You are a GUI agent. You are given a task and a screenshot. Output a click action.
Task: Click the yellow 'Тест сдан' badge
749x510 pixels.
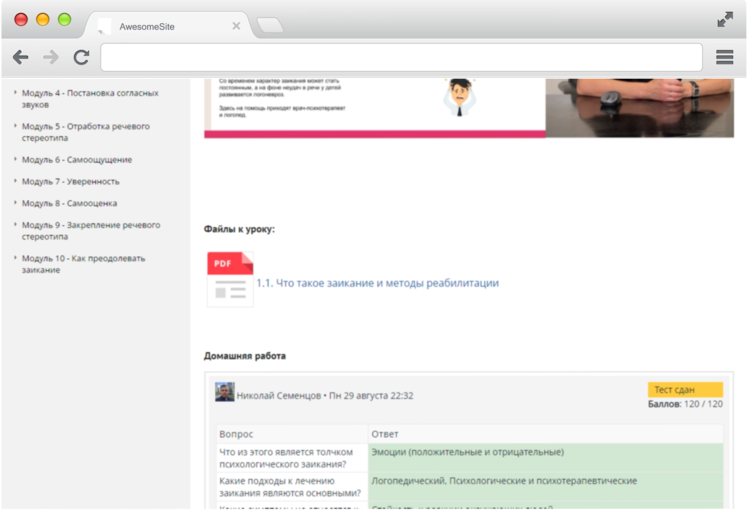[x=685, y=390]
